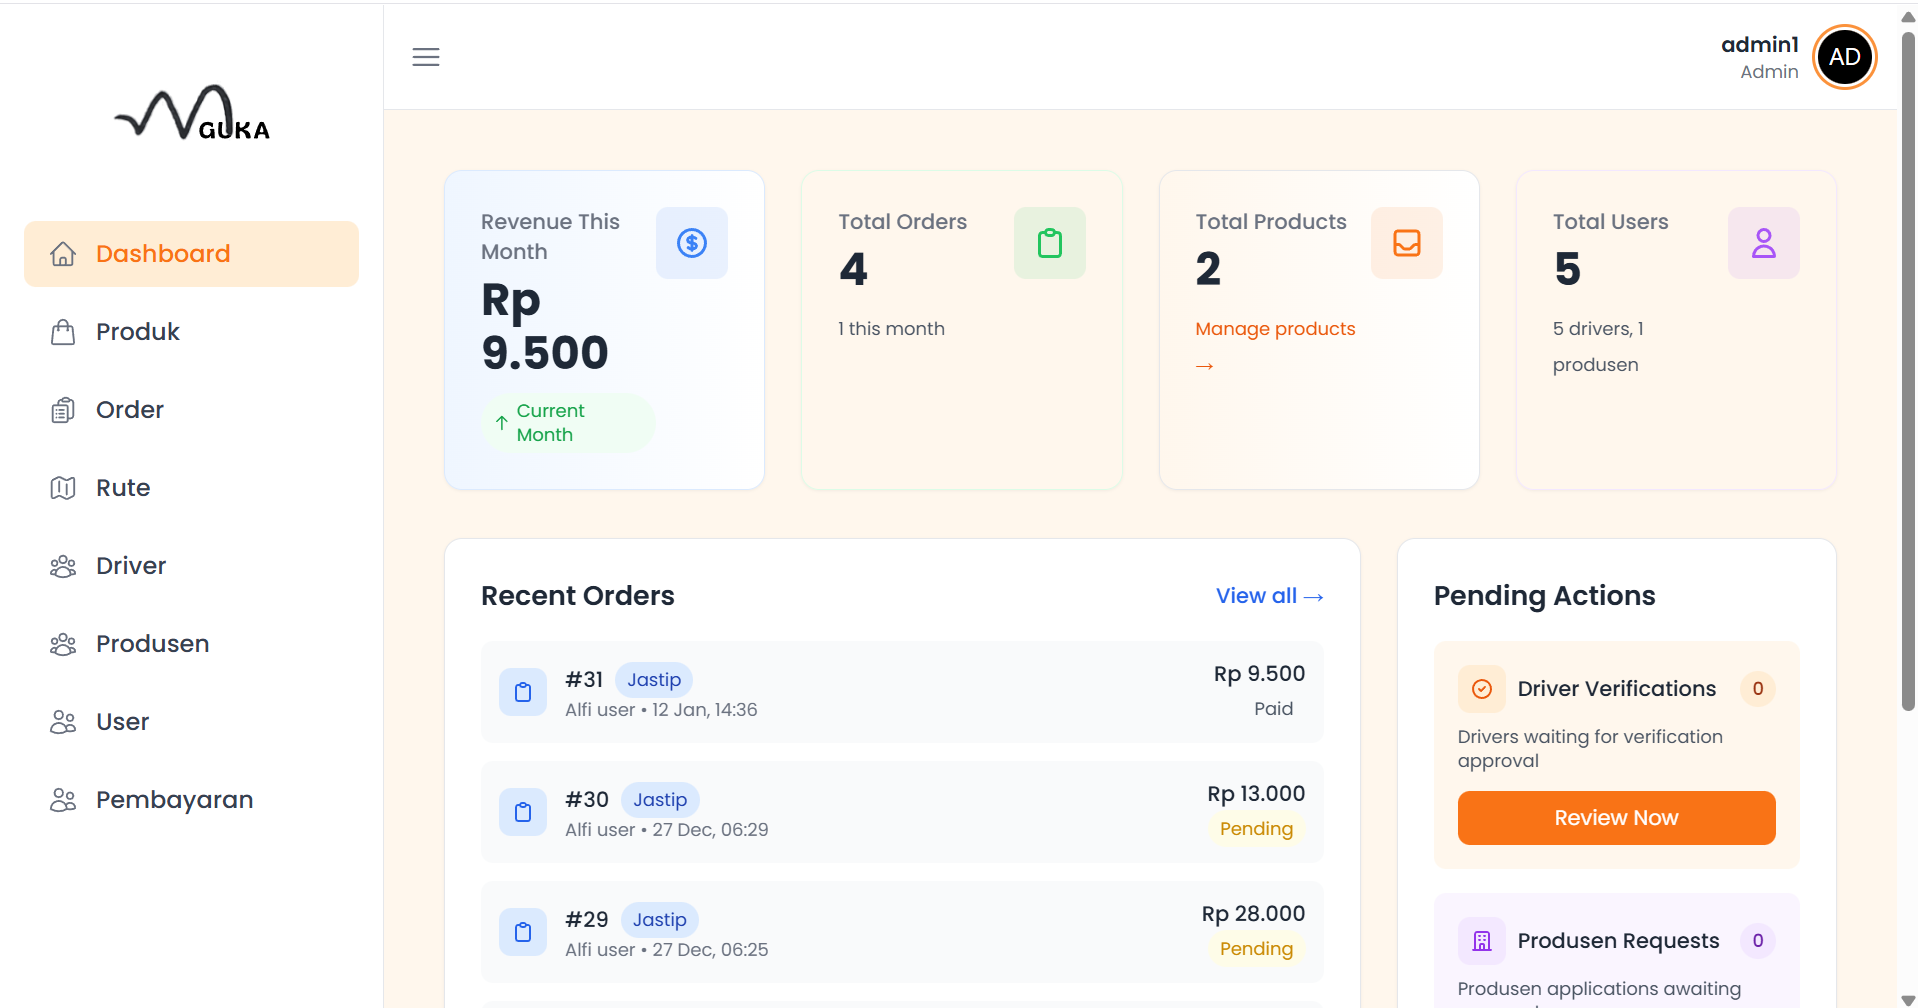
Task: Click the orange Total Products inbox icon
Action: [1406, 243]
